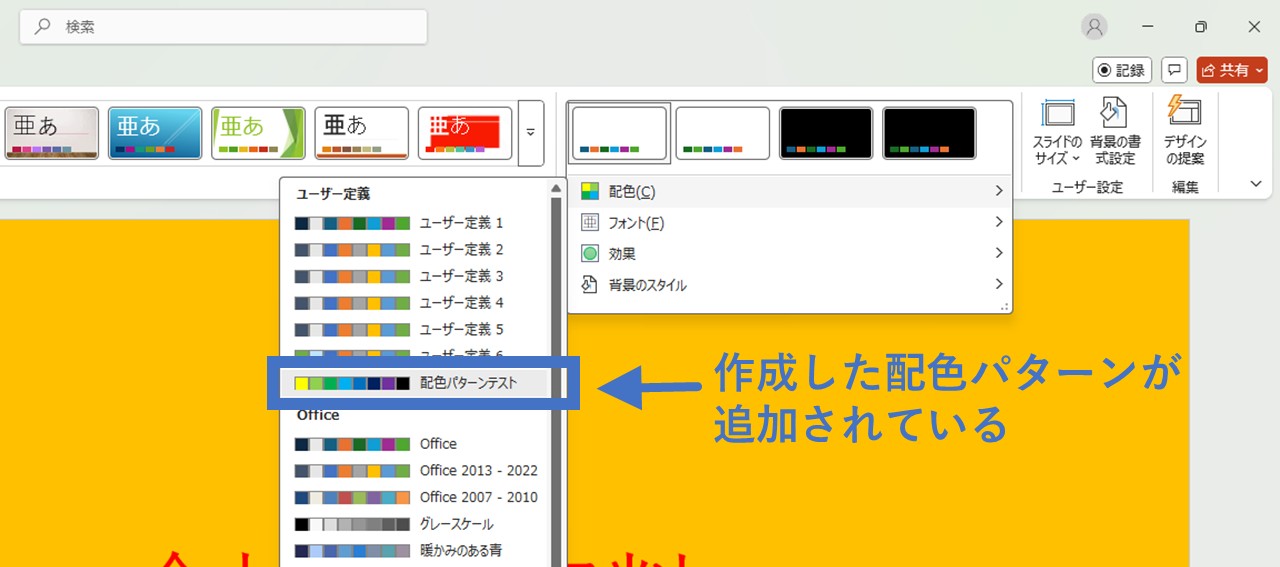The height and width of the screenshot is (567, 1280).
Task: Click the Share (共有) button
Action: (1231, 70)
